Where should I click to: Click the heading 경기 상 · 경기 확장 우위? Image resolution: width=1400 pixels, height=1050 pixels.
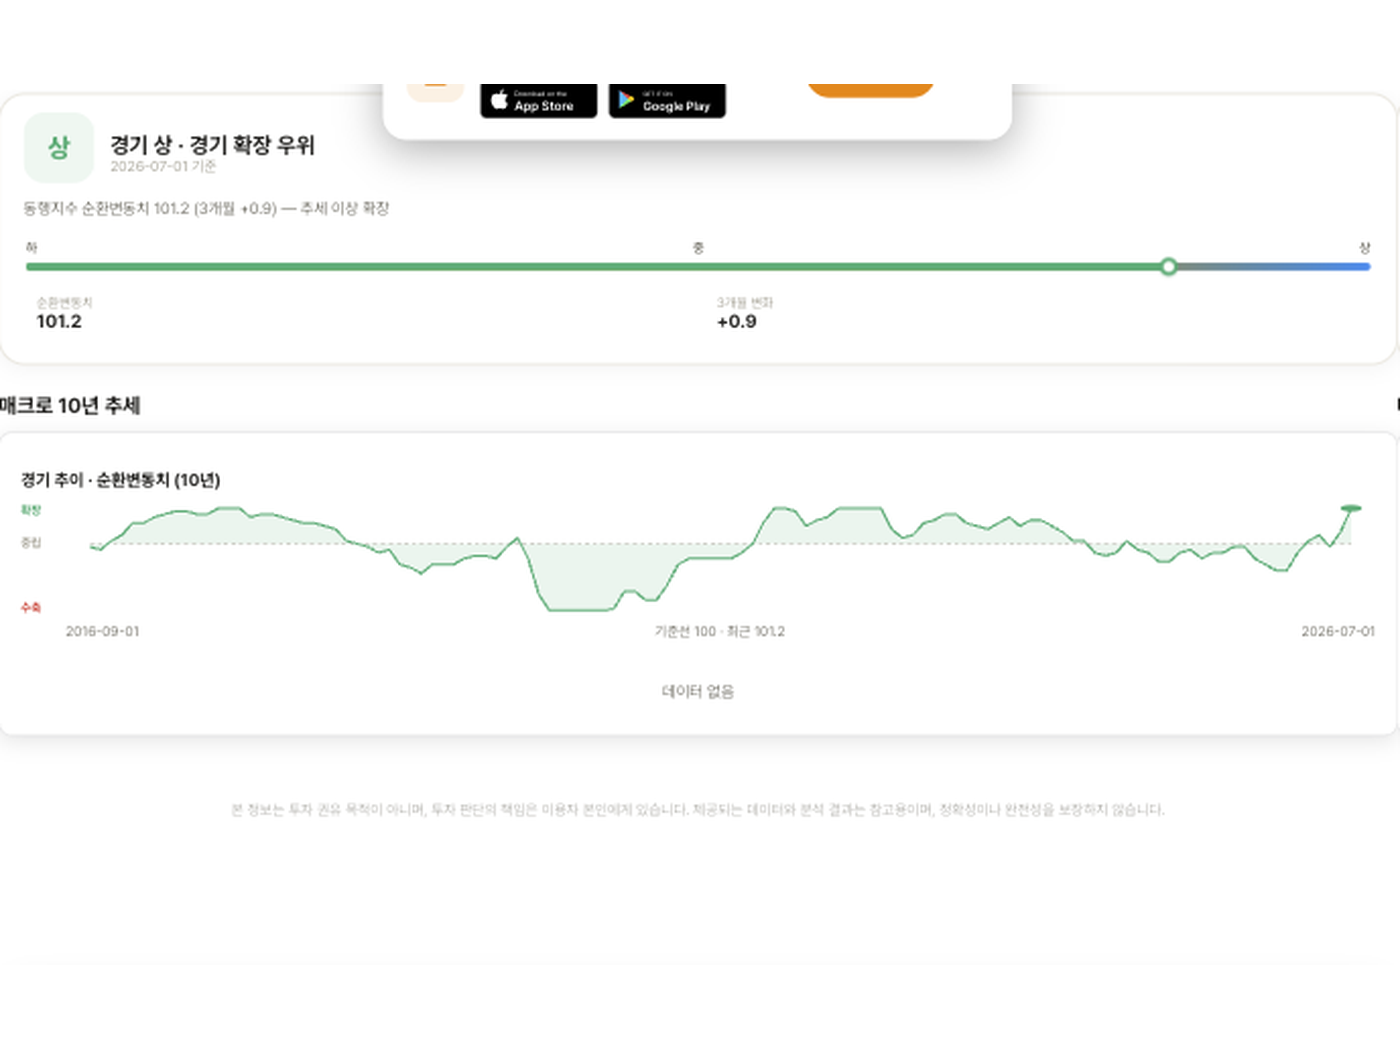212,145
